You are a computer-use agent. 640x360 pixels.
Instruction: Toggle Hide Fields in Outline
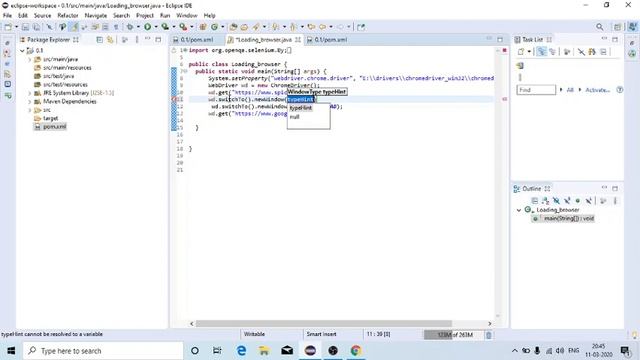(x=556, y=200)
